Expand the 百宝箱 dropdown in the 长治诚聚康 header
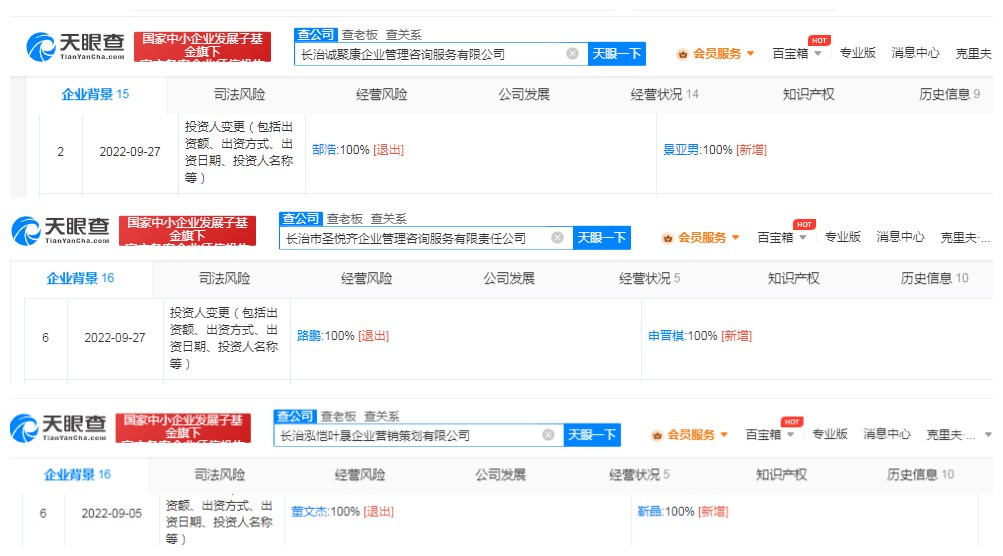The width and height of the screenshot is (1003, 556). click(x=817, y=54)
